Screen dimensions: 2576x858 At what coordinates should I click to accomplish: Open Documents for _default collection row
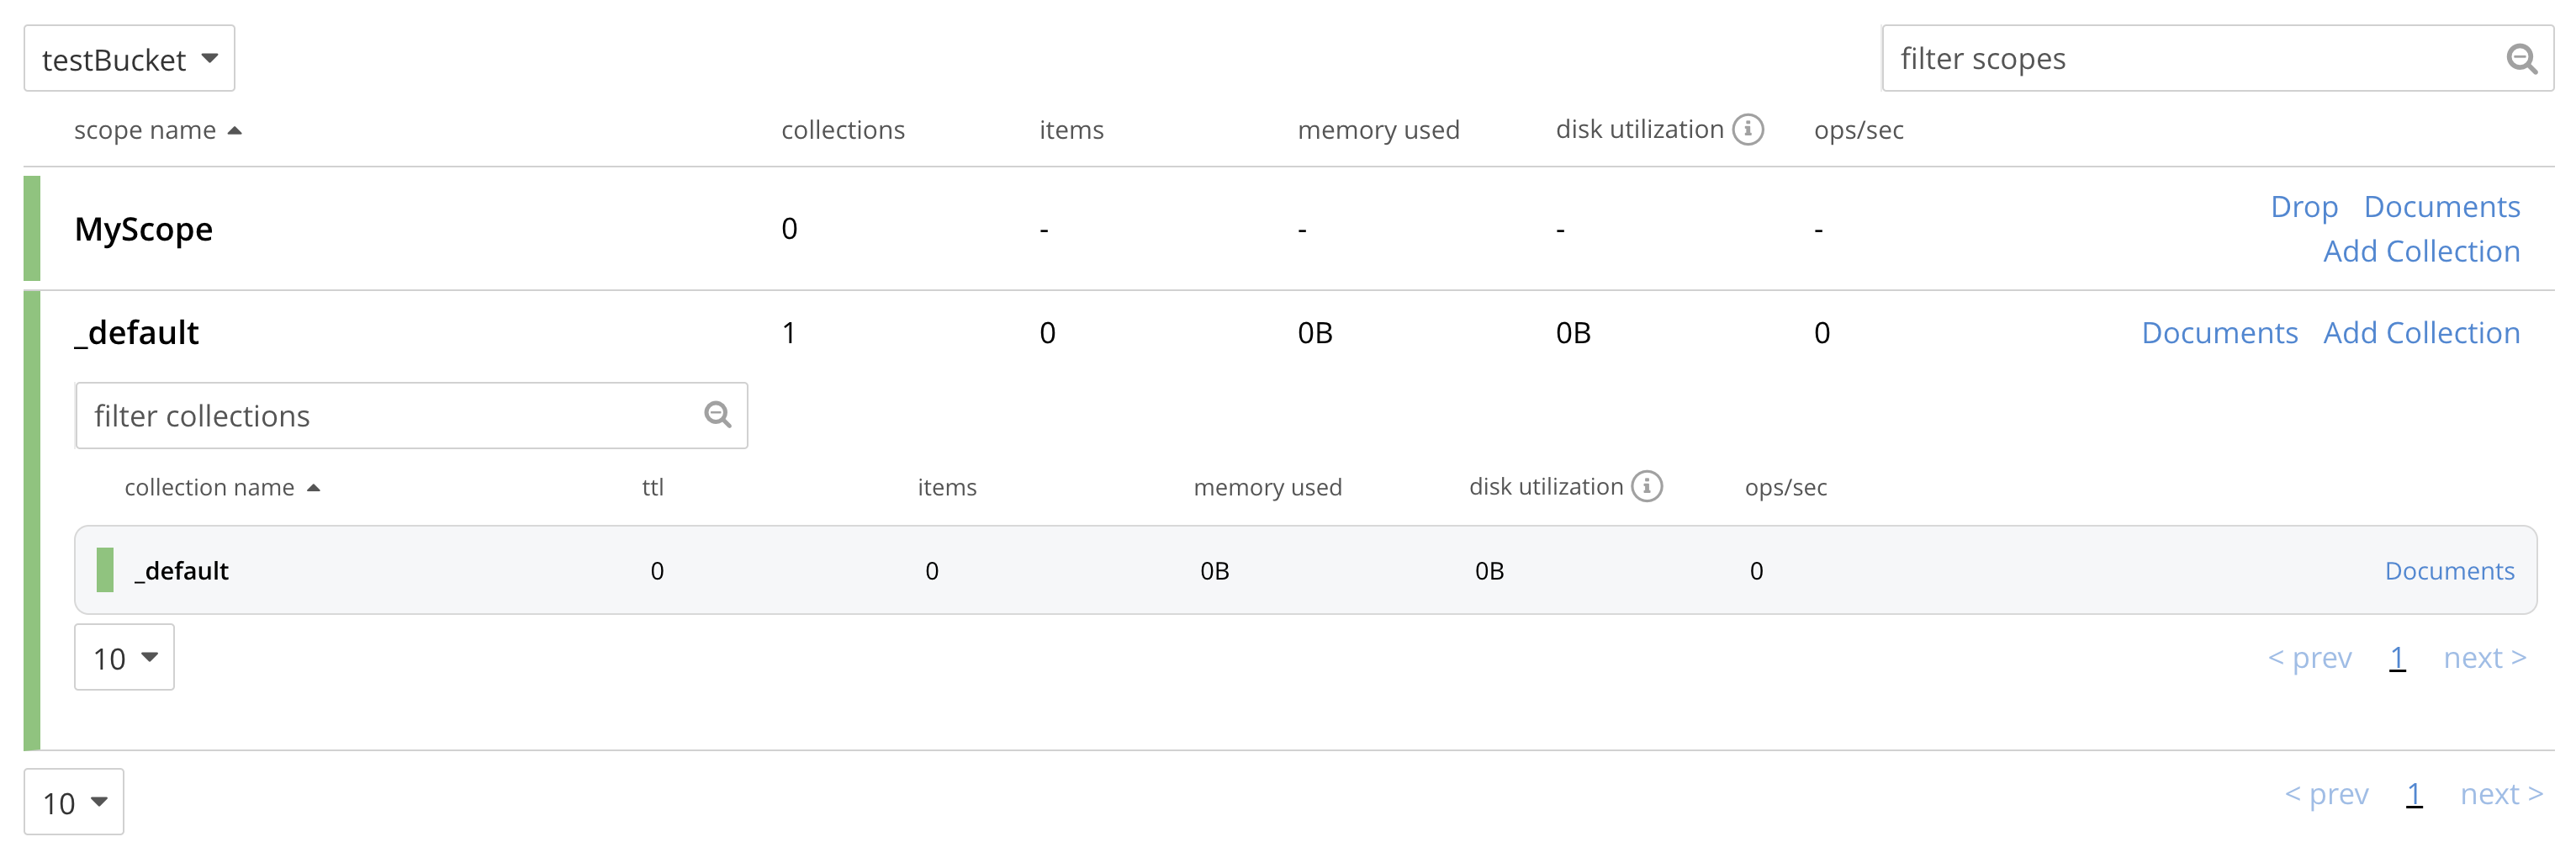pyautogui.click(x=2448, y=571)
